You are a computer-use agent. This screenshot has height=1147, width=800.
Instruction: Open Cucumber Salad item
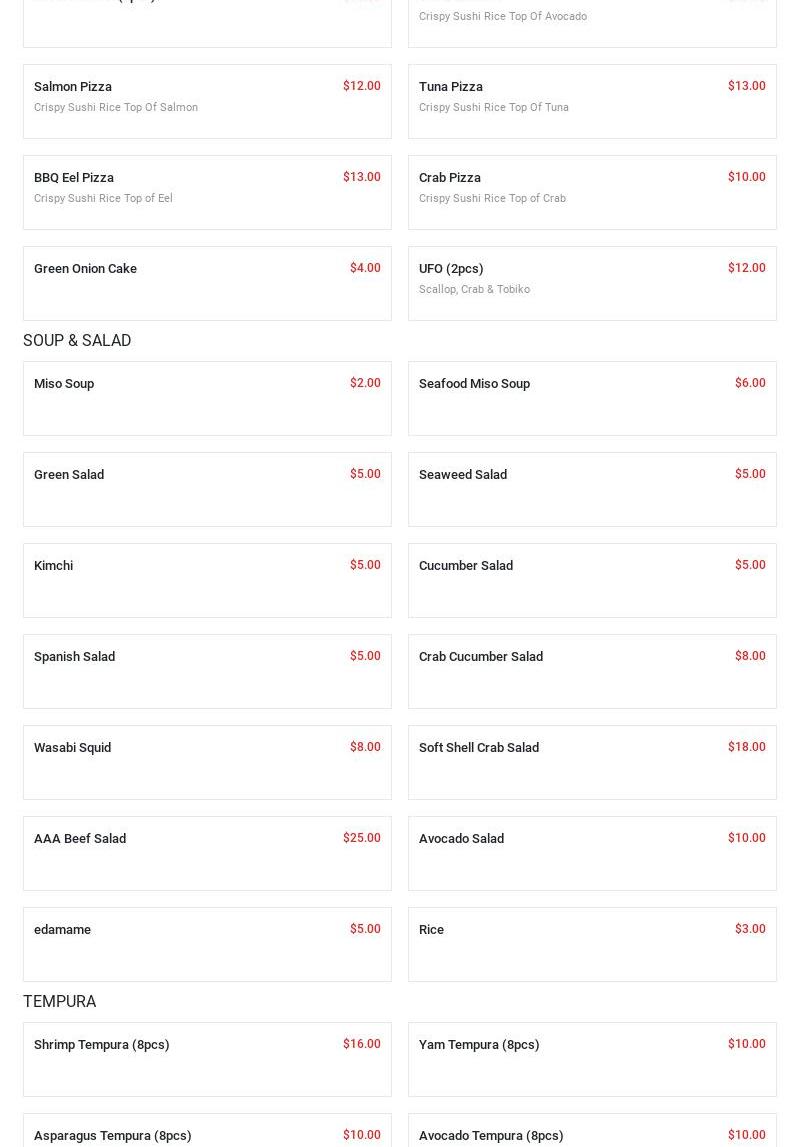[592, 580]
